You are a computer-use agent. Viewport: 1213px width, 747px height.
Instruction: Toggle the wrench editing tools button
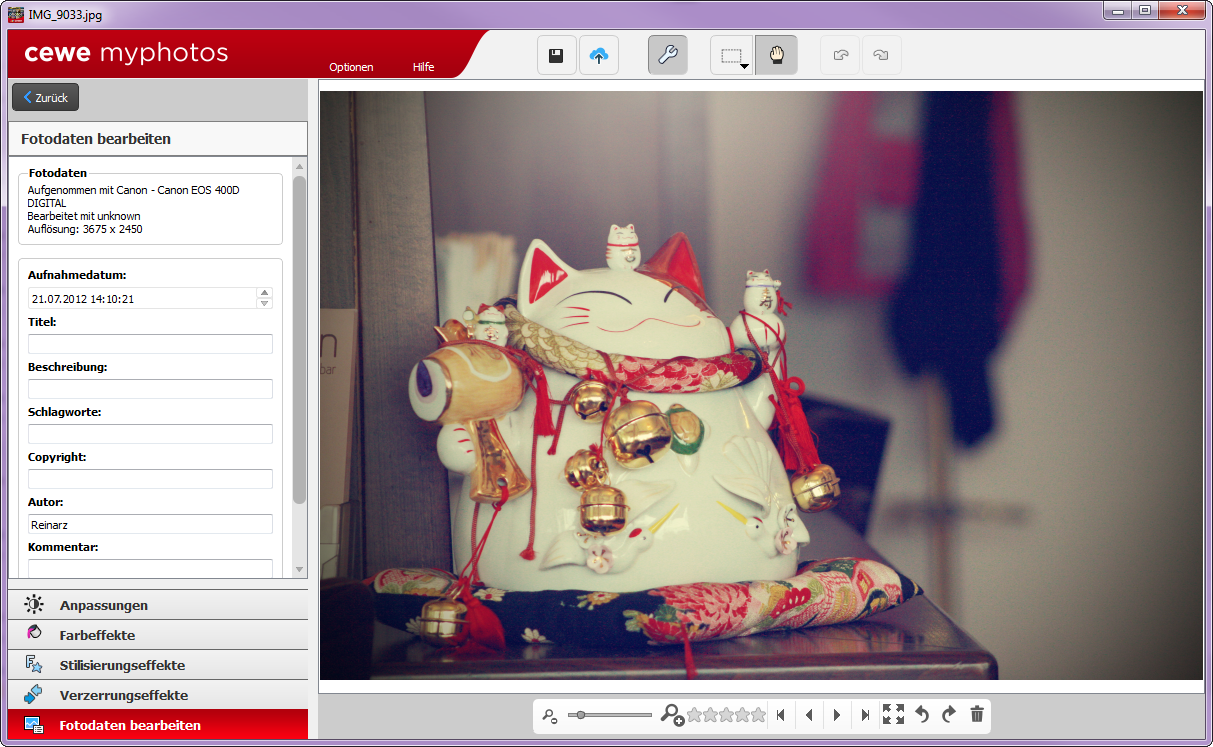(667, 56)
